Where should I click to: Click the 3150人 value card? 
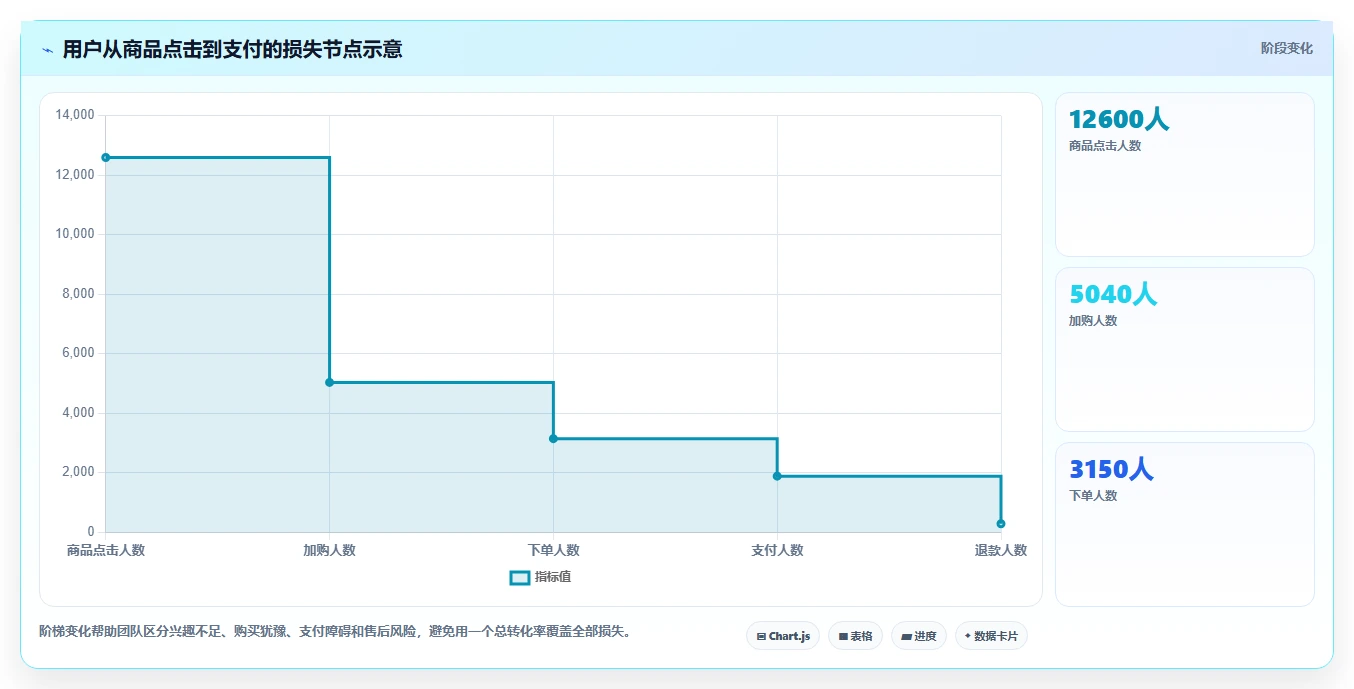pyautogui.click(x=1185, y=524)
